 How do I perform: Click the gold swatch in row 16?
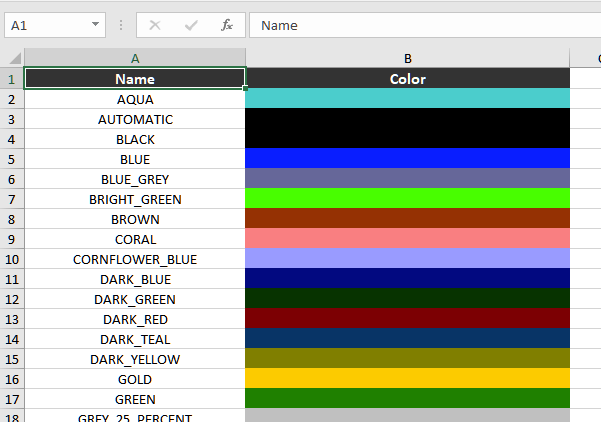pos(407,378)
